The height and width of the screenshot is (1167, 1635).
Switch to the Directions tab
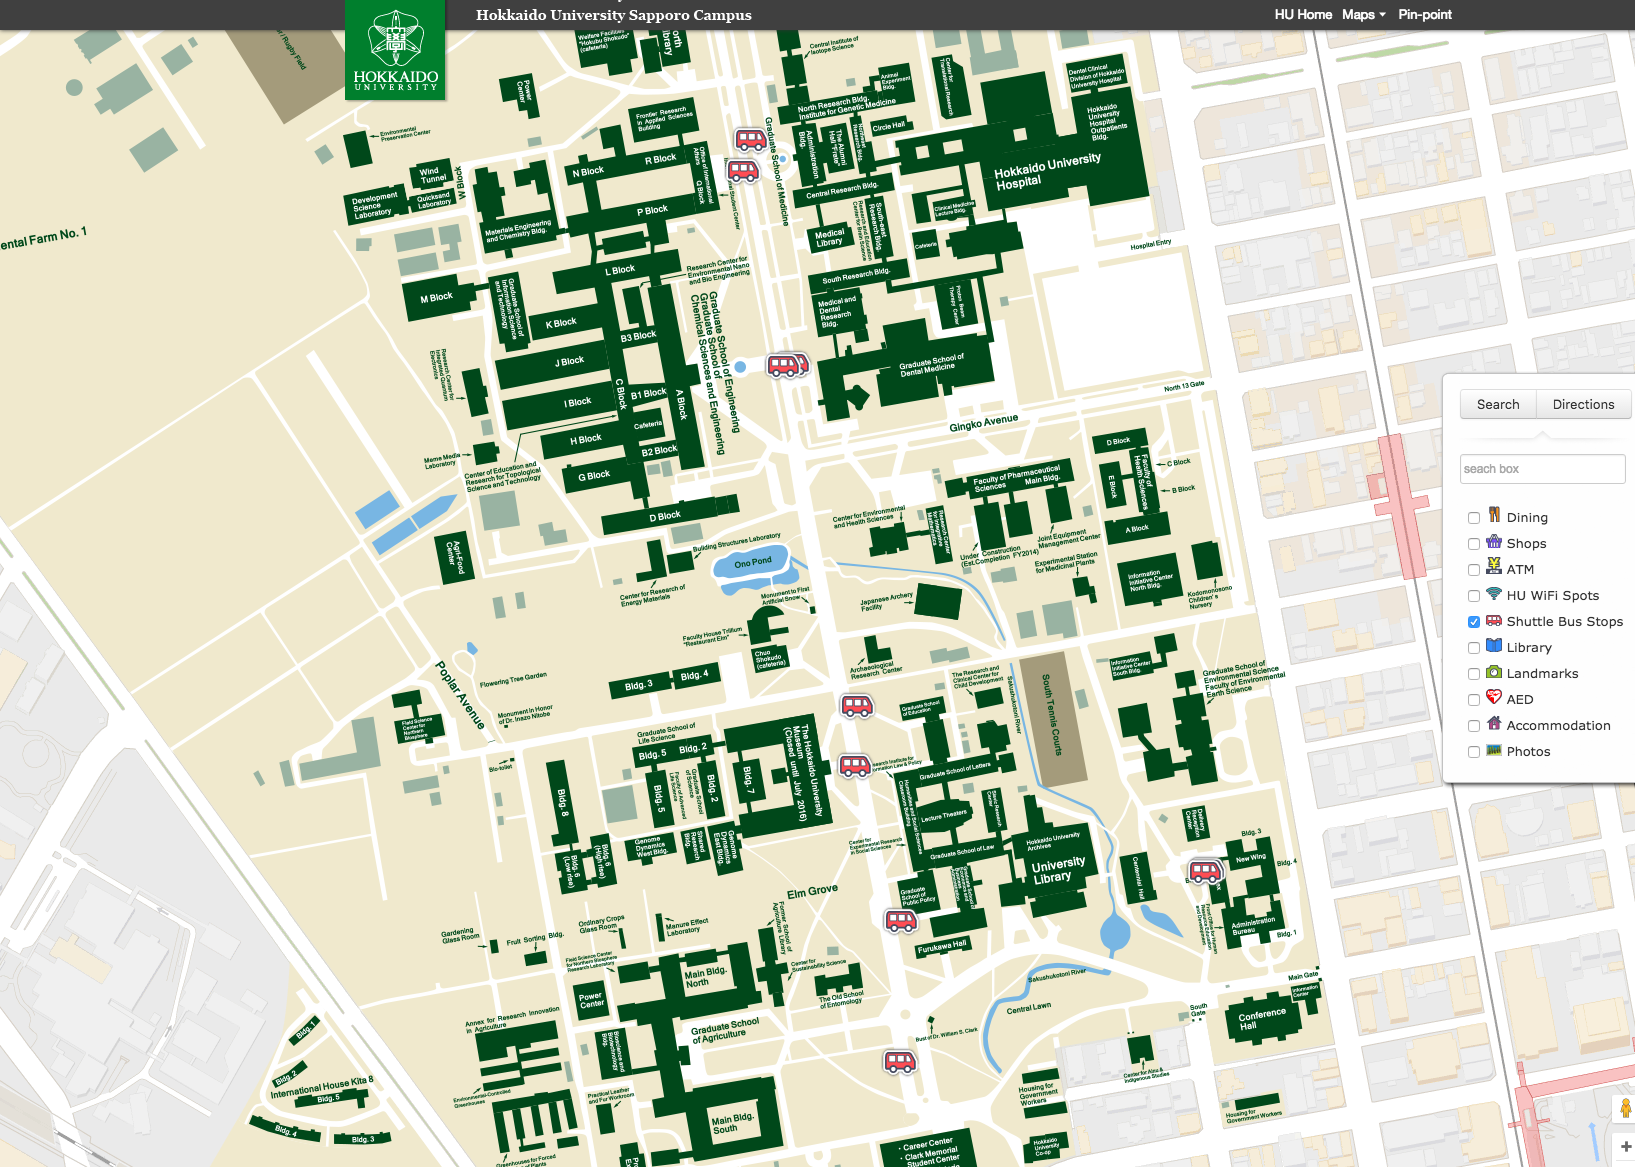(1583, 405)
